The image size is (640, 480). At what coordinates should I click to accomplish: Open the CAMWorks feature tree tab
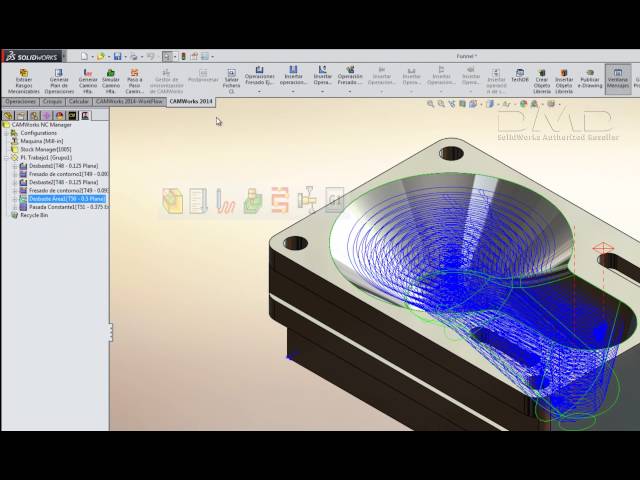72,116
